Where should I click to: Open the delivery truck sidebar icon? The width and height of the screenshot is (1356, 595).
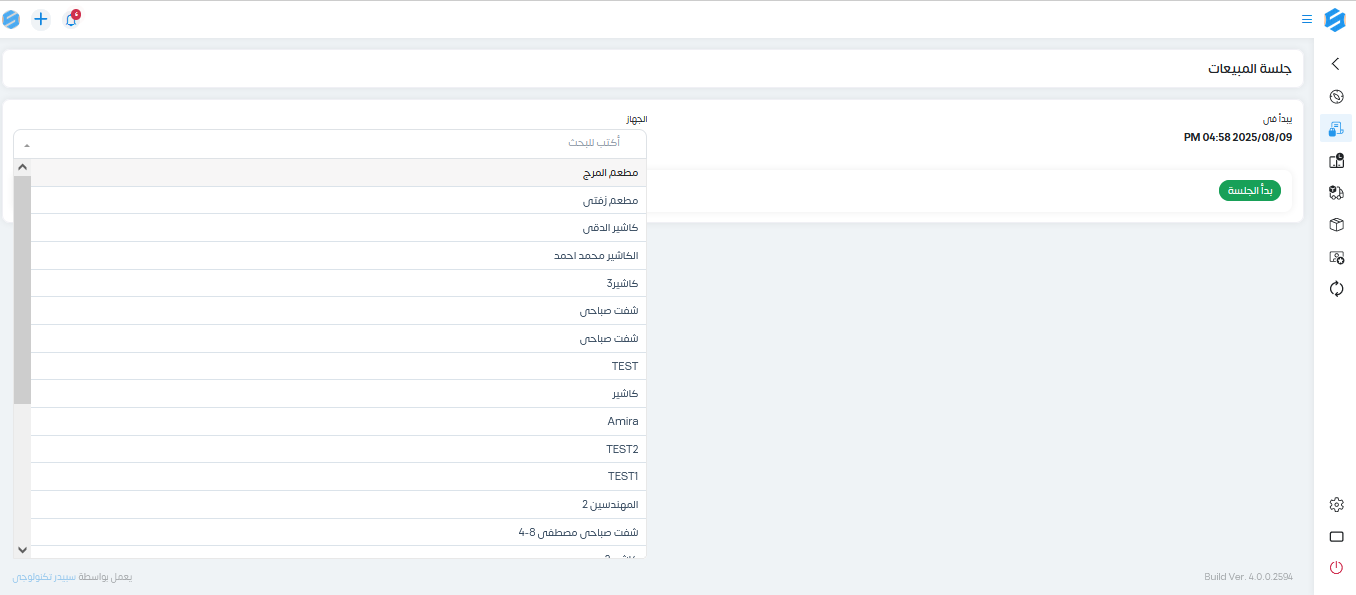pos(1336,192)
